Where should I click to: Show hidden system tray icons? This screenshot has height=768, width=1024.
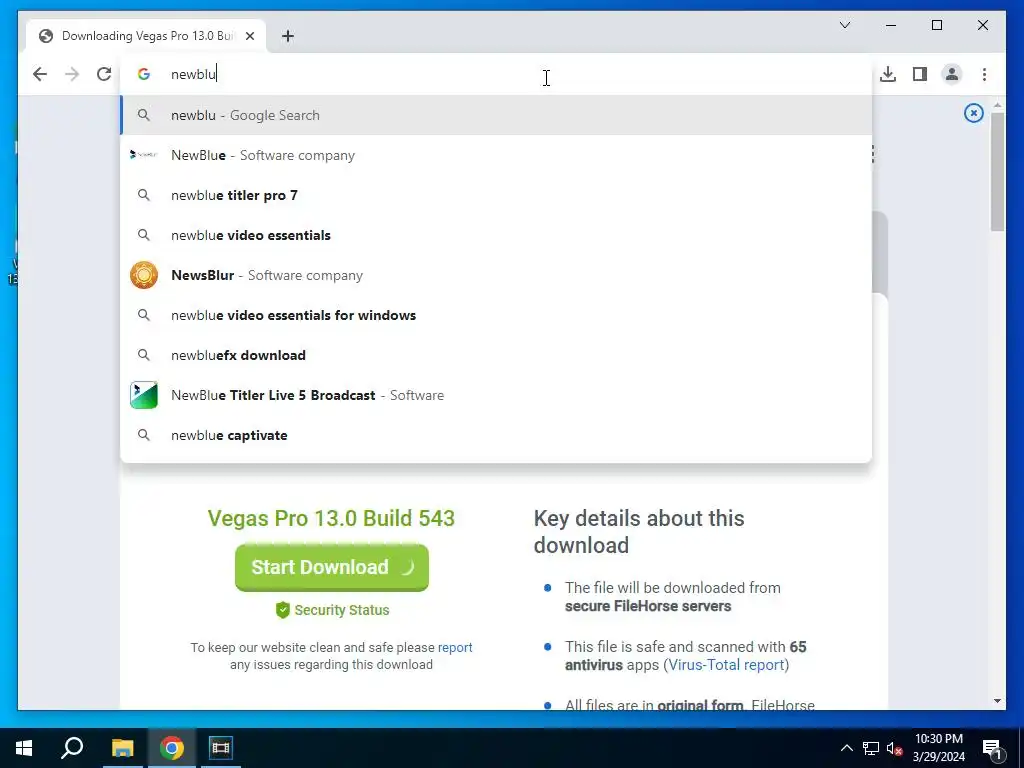tap(846, 748)
